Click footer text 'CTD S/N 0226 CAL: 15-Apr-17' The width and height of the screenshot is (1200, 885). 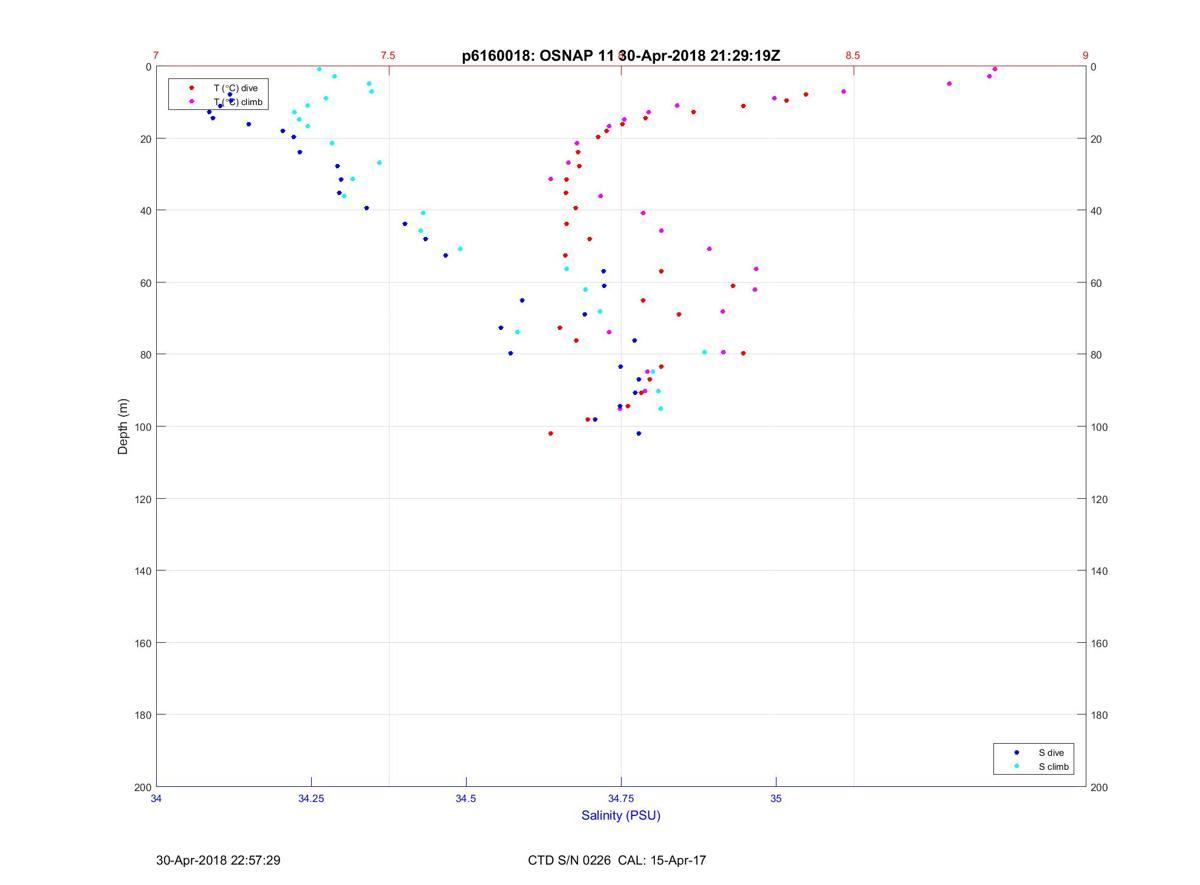pyautogui.click(x=617, y=860)
